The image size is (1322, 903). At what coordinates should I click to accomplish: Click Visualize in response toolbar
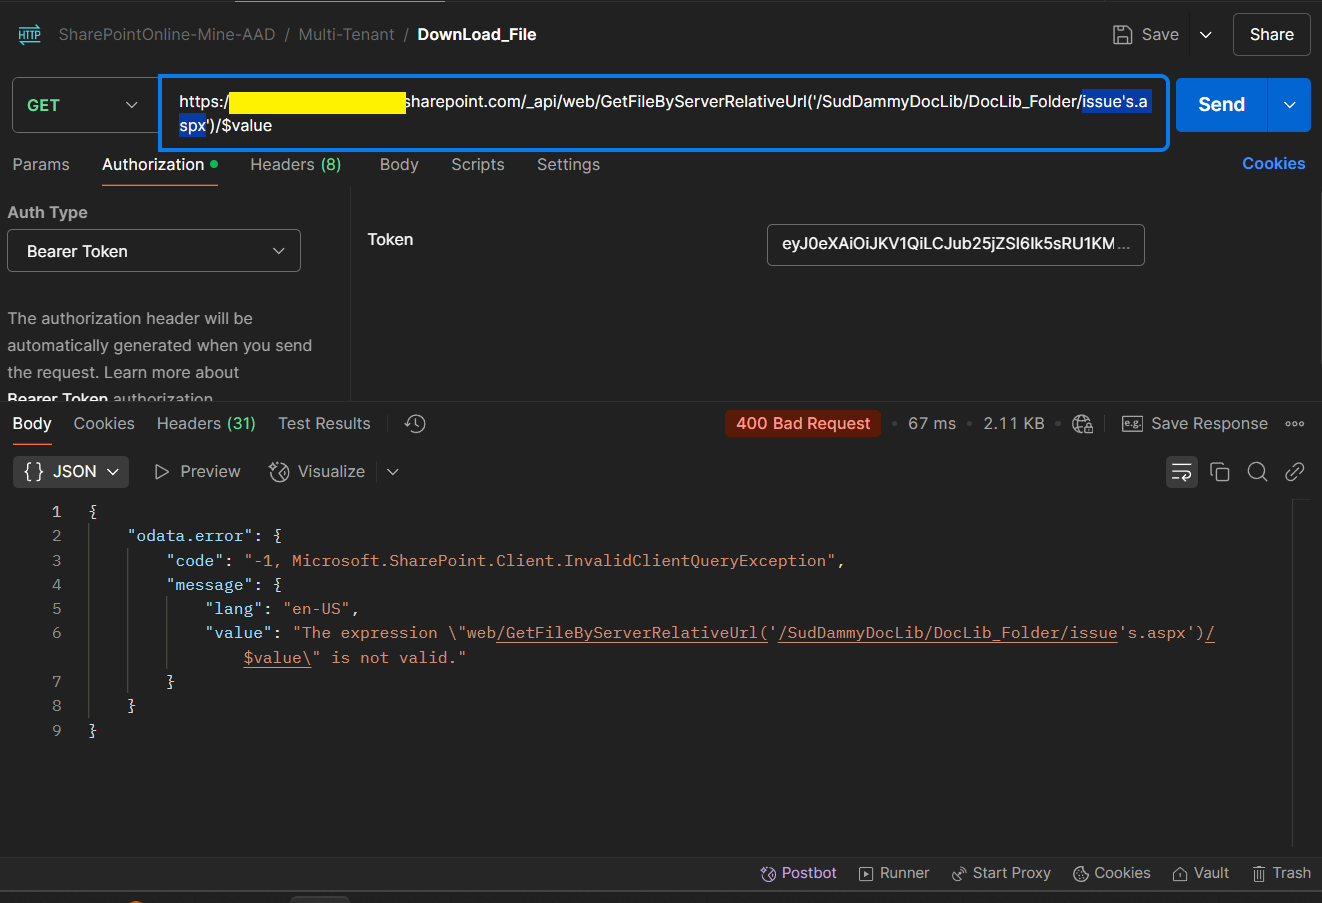click(317, 472)
